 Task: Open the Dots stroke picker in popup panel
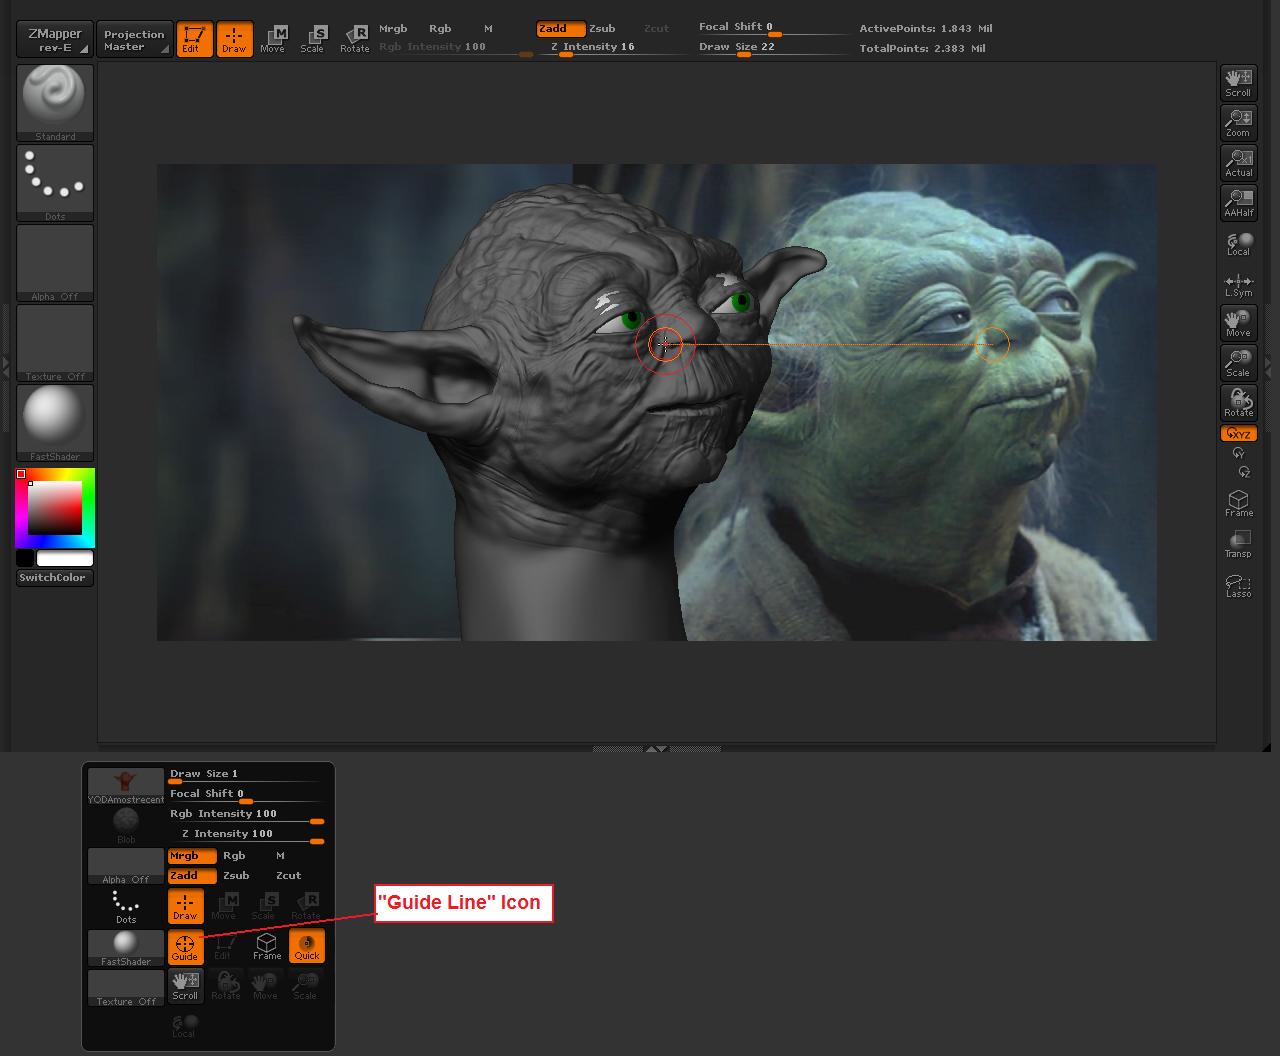pos(126,907)
